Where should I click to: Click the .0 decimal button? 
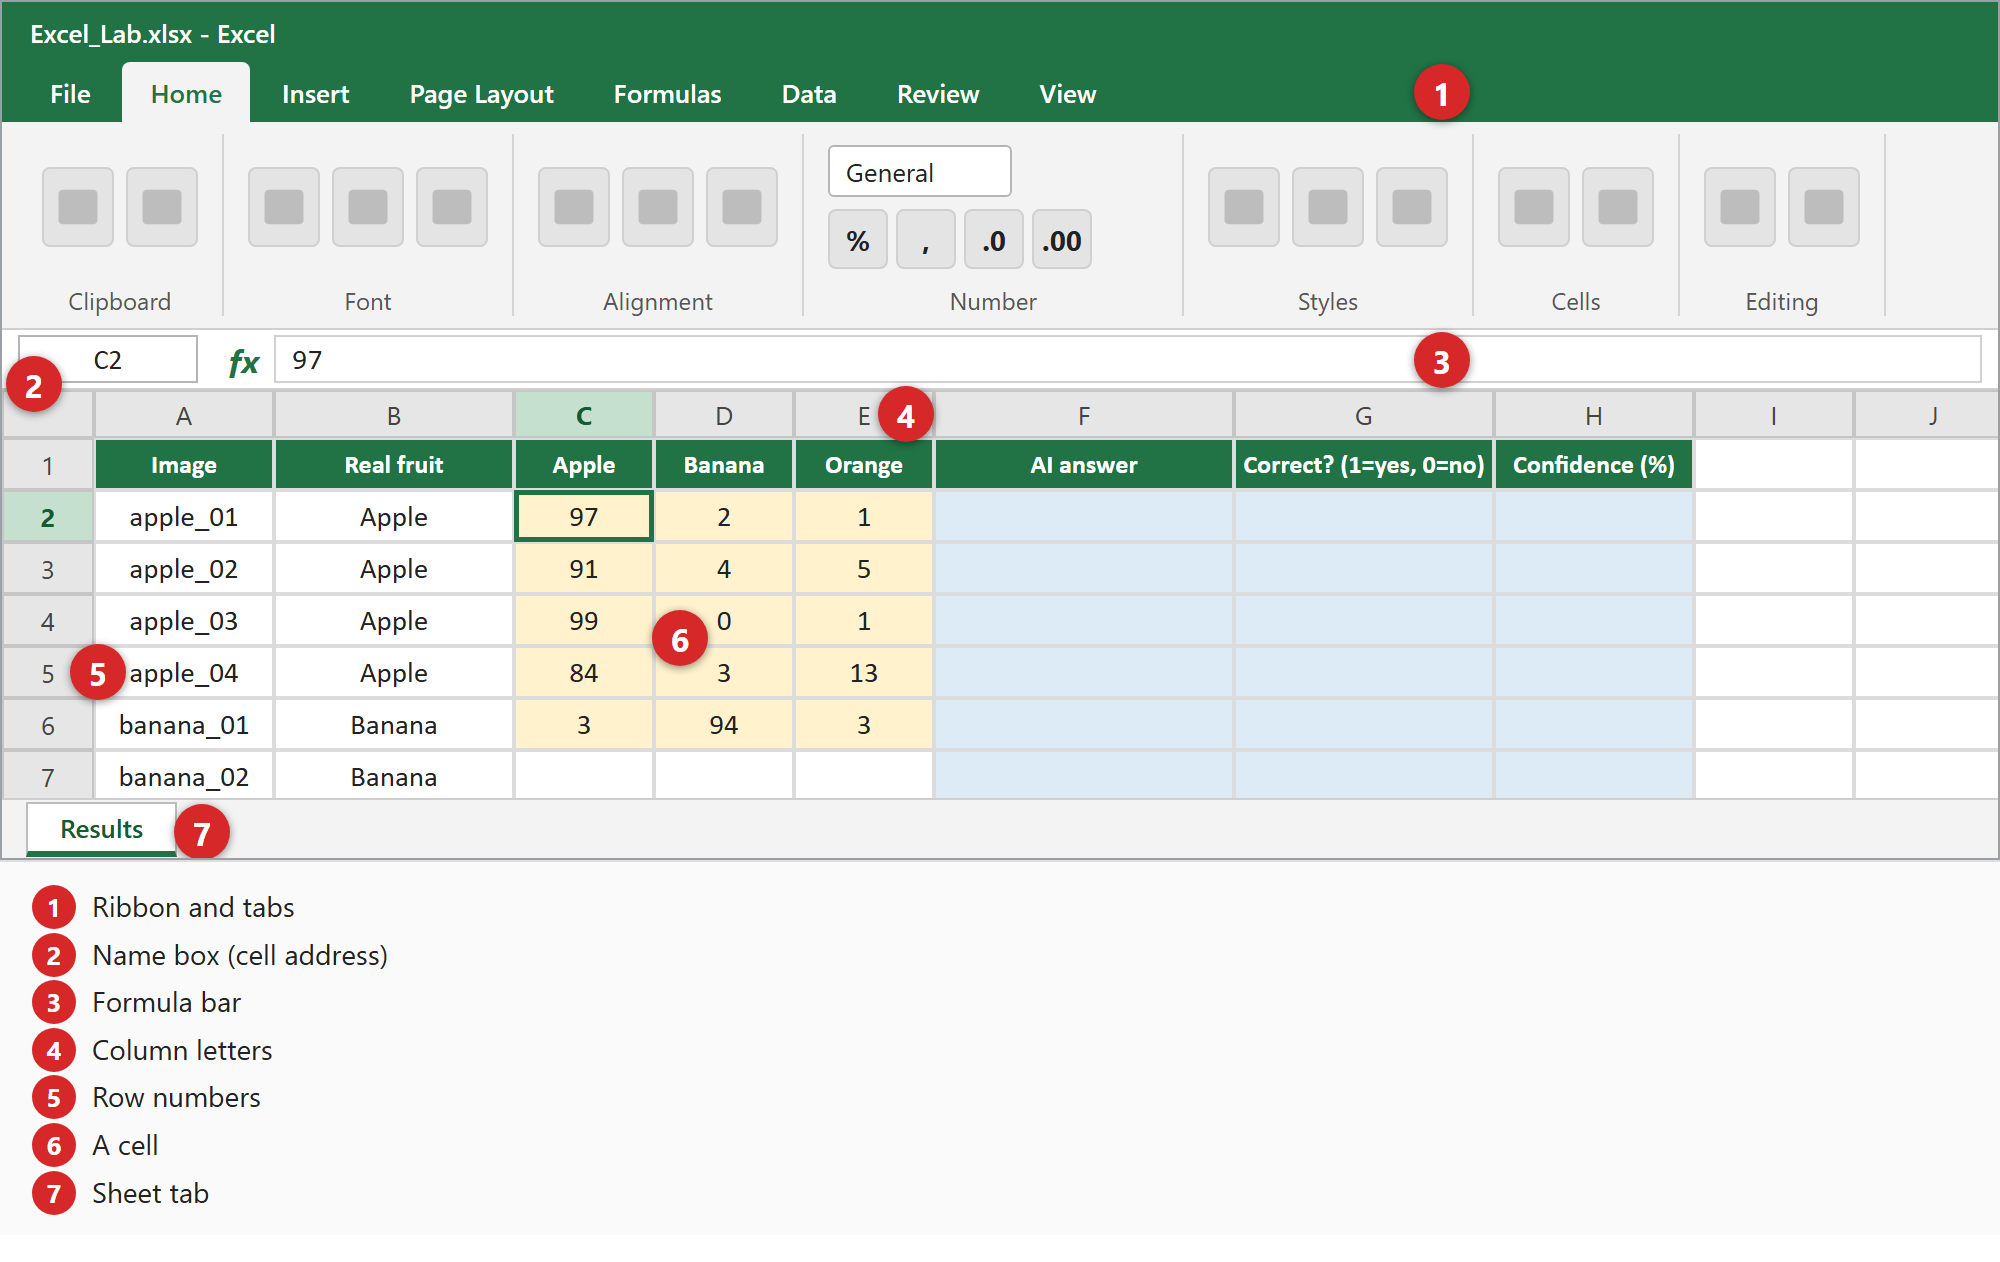pyautogui.click(x=994, y=240)
